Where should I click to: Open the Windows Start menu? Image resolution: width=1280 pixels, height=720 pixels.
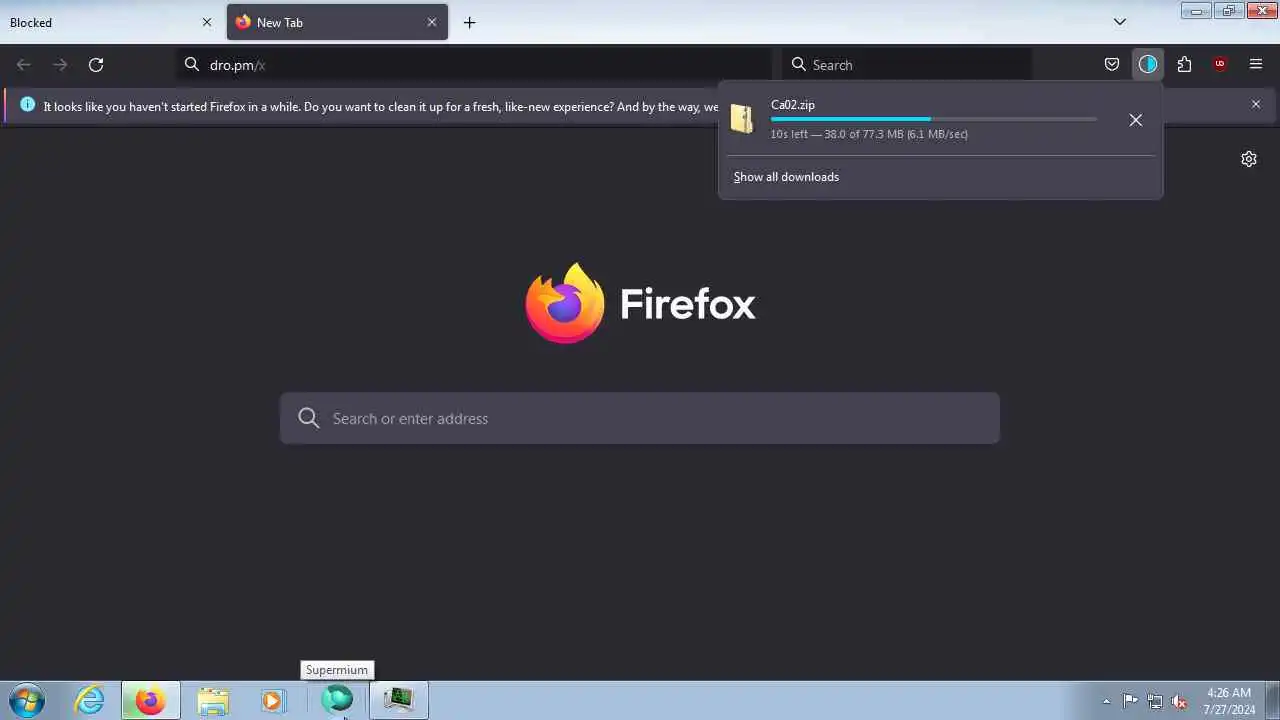pos(27,700)
